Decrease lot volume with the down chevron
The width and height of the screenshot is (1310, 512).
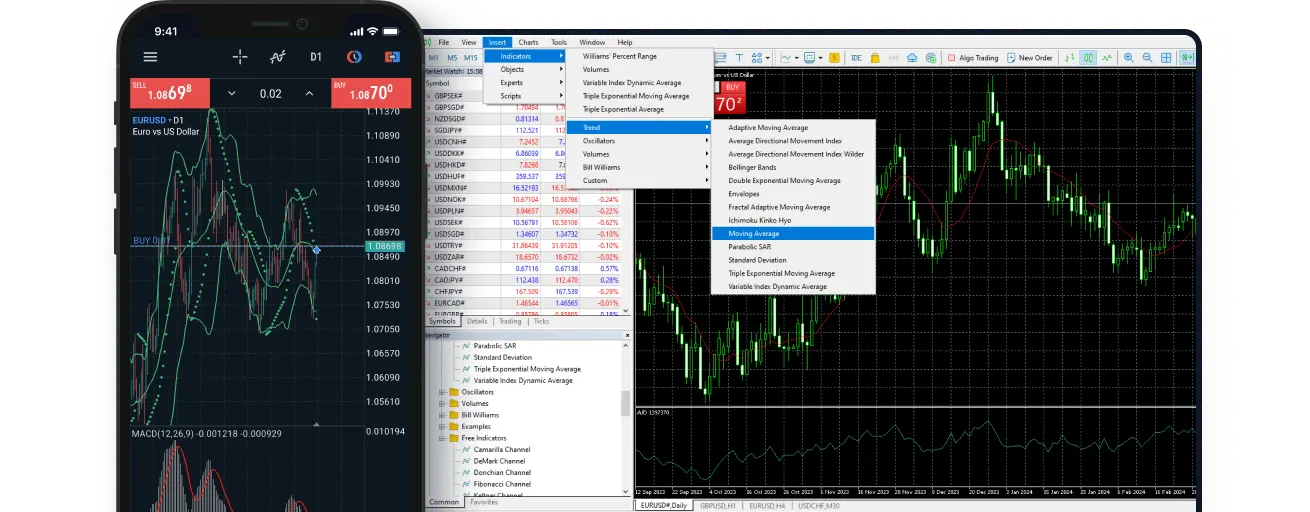(232, 93)
